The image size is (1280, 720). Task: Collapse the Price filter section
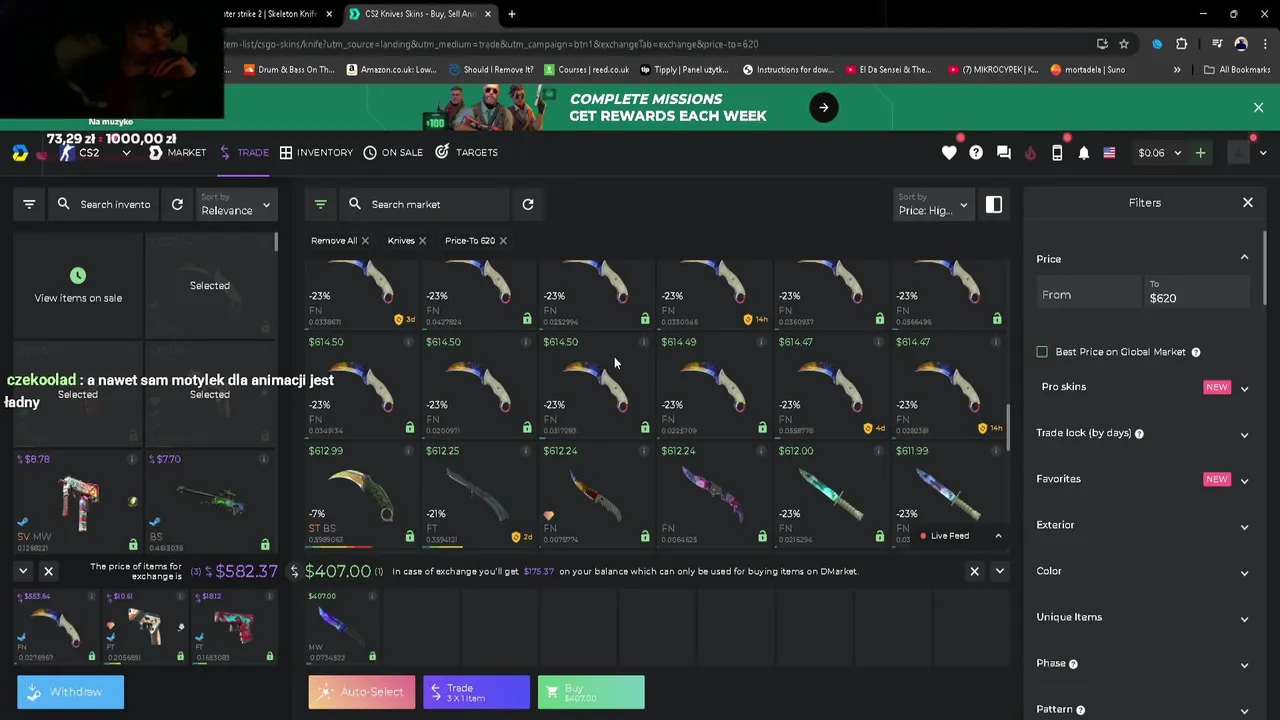(x=1244, y=258)
